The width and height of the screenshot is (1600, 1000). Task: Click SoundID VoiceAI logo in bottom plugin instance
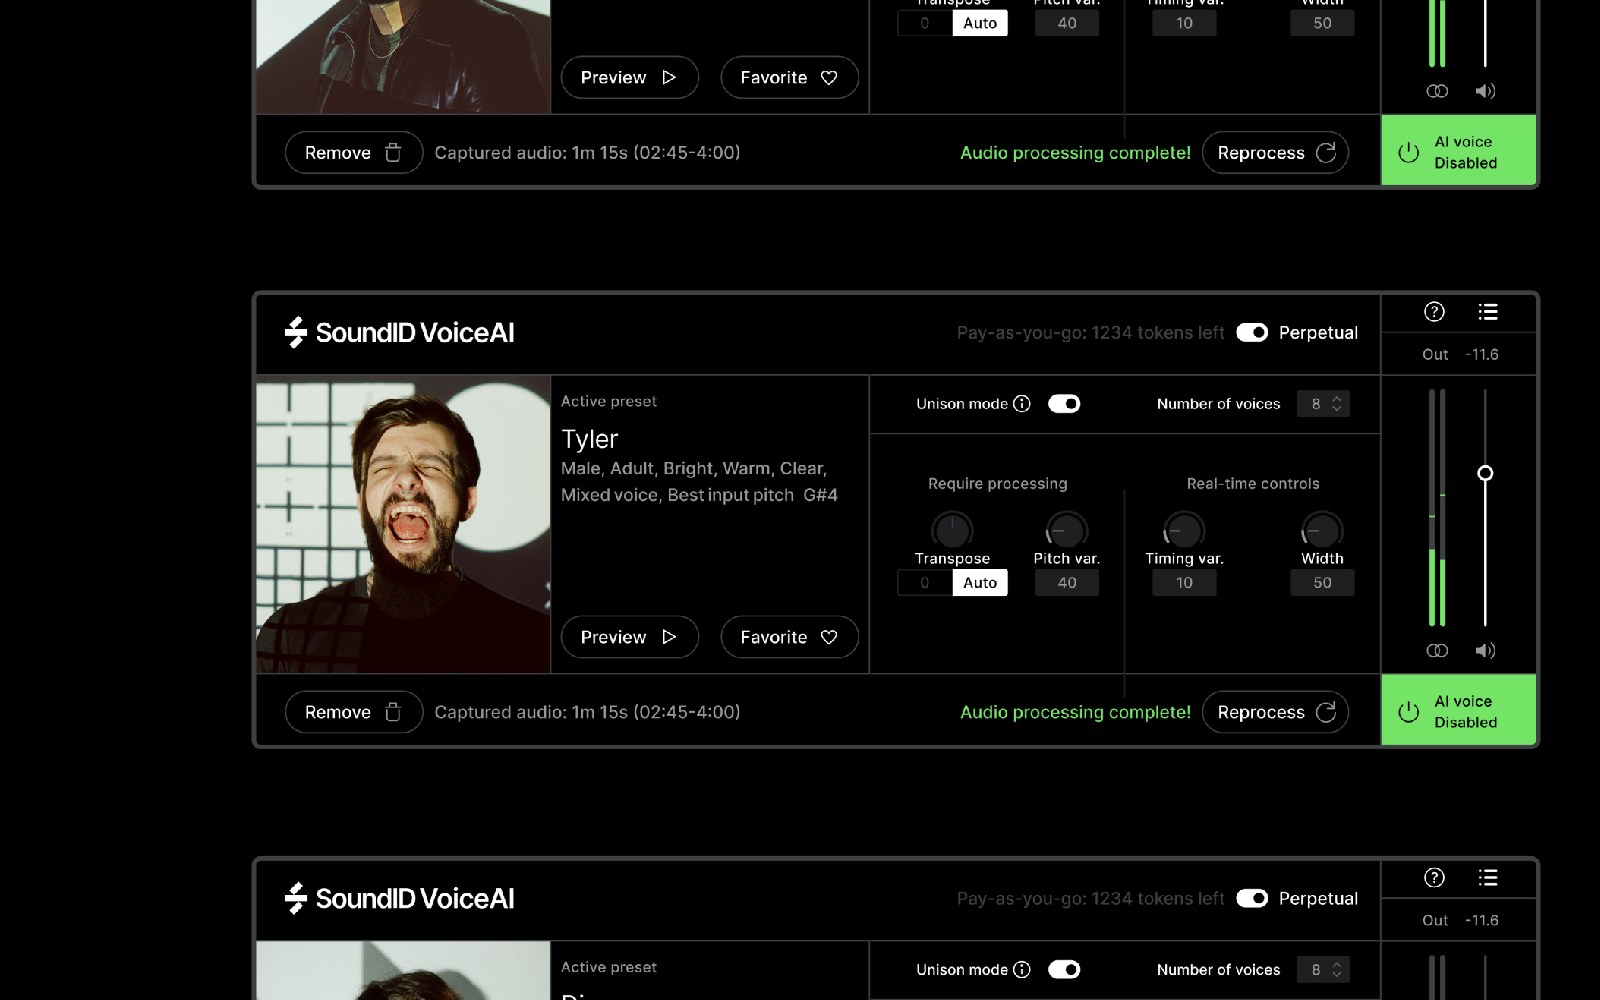[399, 898]
